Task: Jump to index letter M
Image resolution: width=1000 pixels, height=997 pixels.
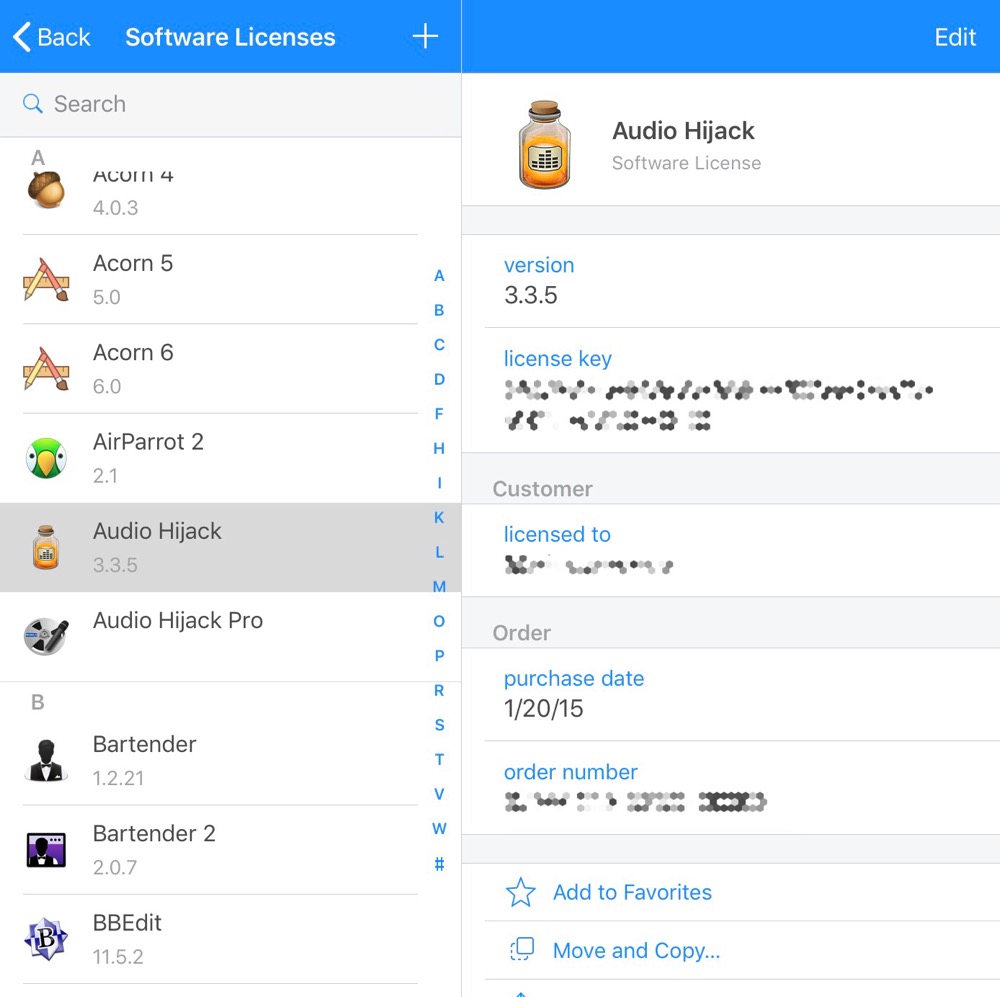Action: (x=439, y=586)
